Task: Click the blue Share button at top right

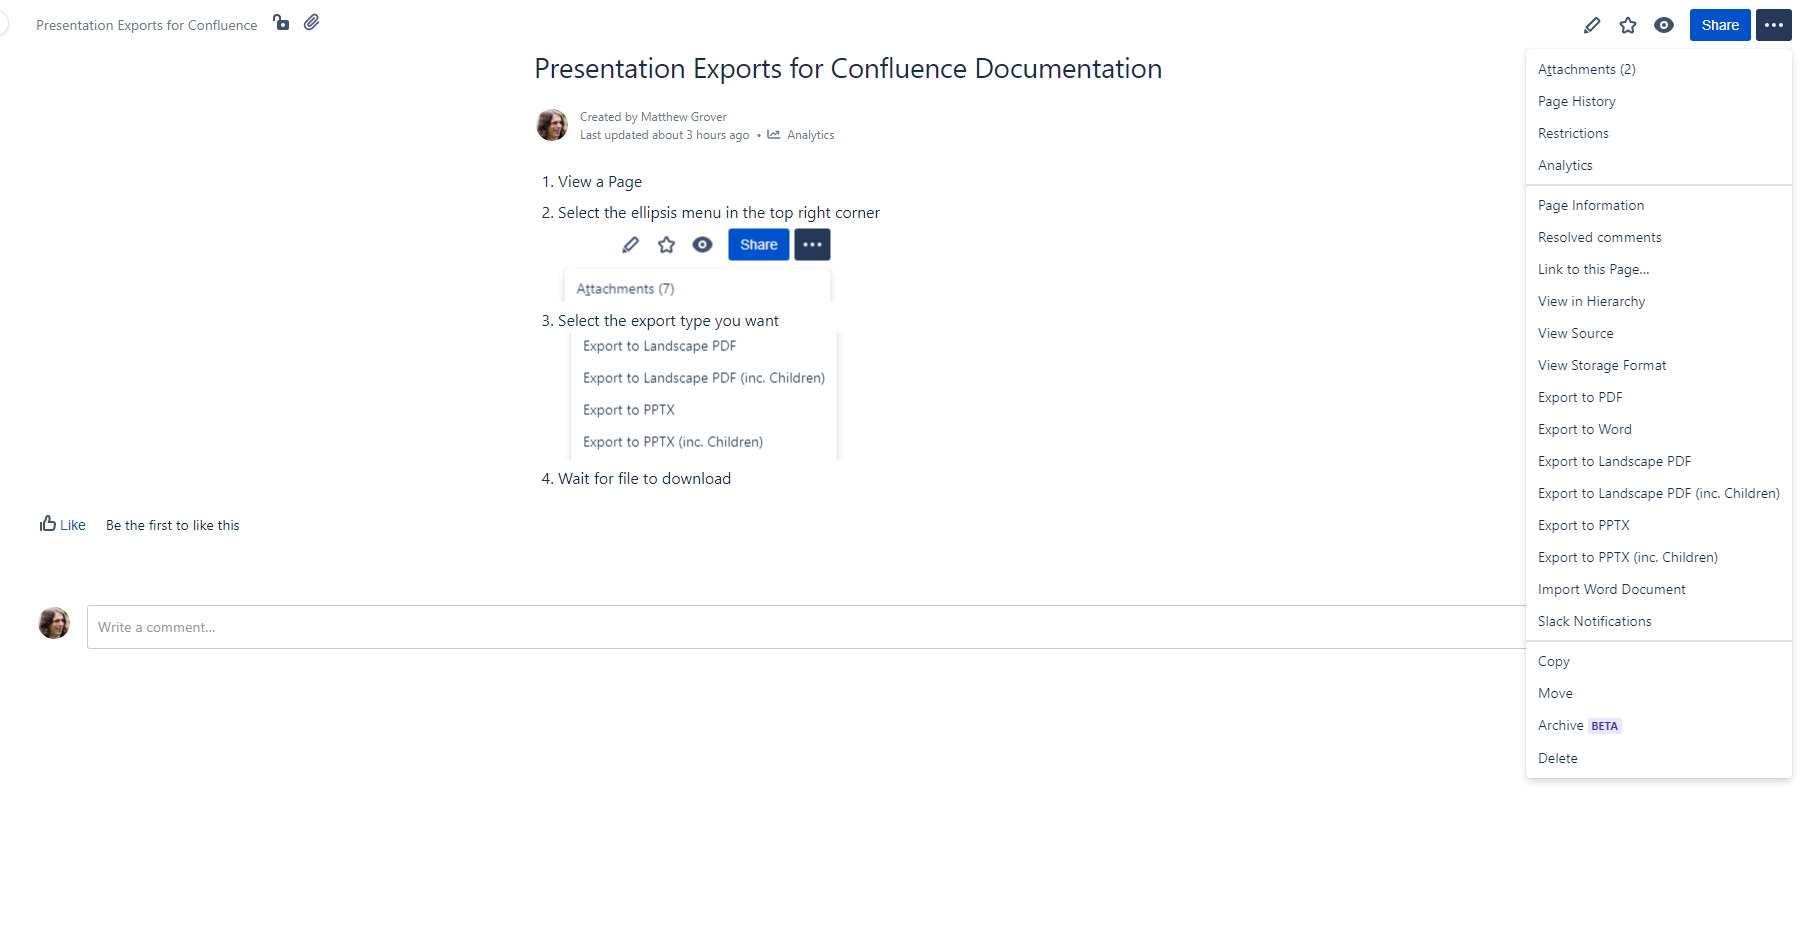Action: pyautogui.click(x=1720, y=25)
